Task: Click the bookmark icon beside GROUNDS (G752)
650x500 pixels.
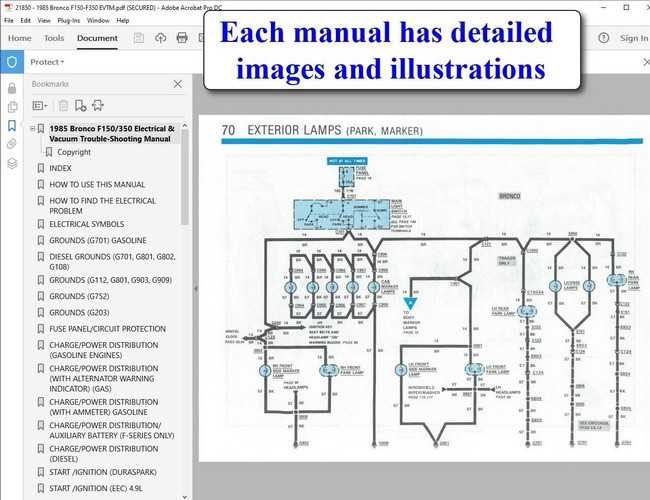Action: pyautogui.click(x=41, y=296)
